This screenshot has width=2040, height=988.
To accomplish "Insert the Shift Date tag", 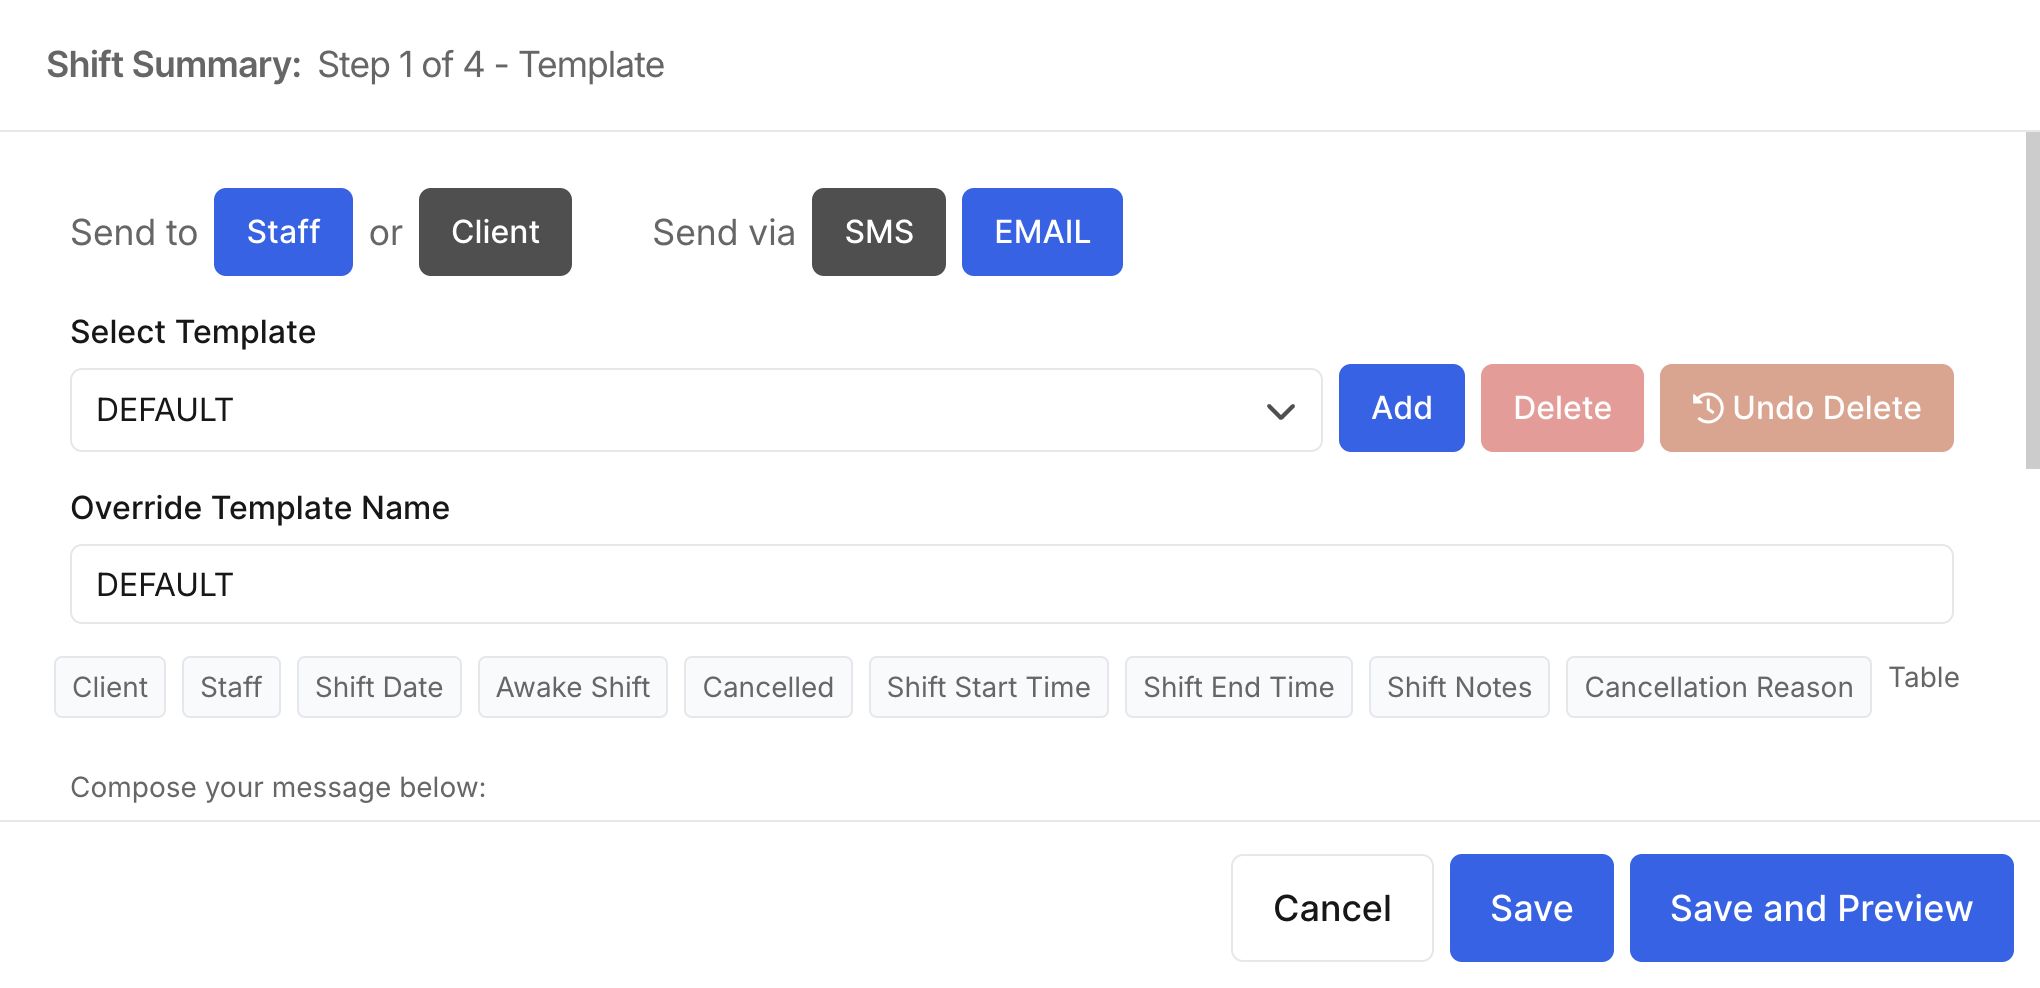I will (379, 687).
